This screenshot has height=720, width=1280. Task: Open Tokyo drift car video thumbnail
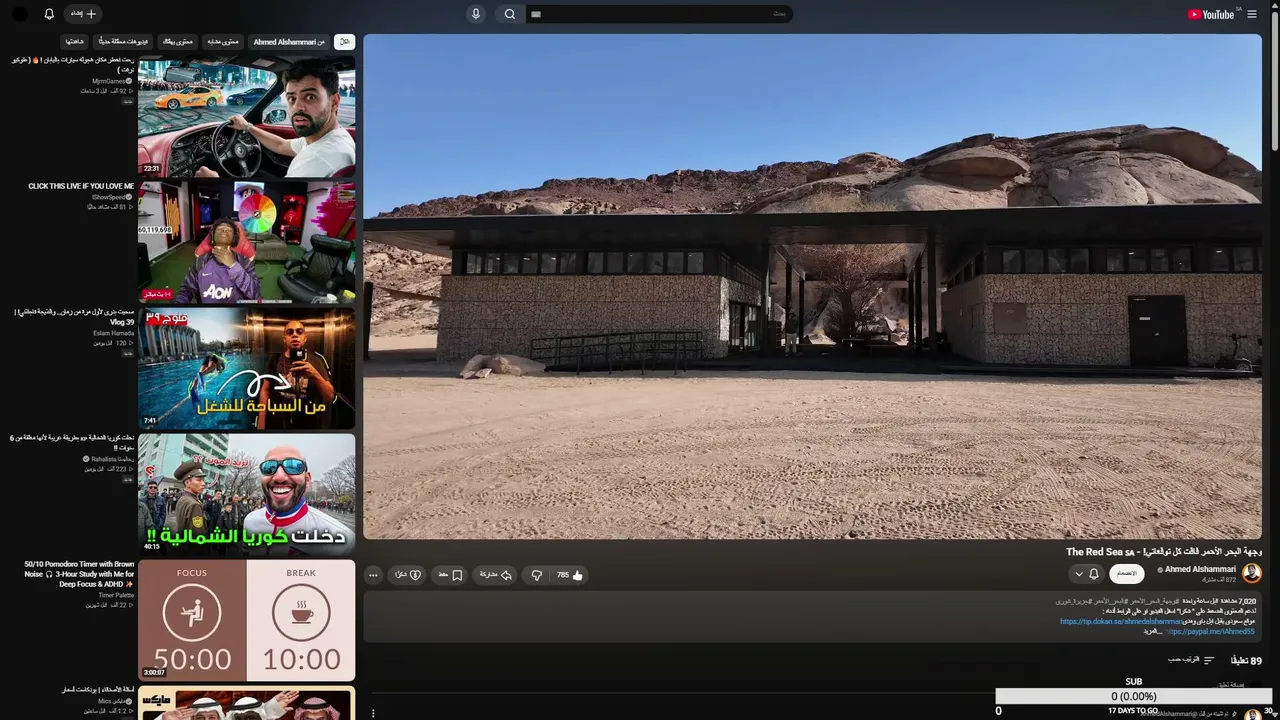coord(246,116)
